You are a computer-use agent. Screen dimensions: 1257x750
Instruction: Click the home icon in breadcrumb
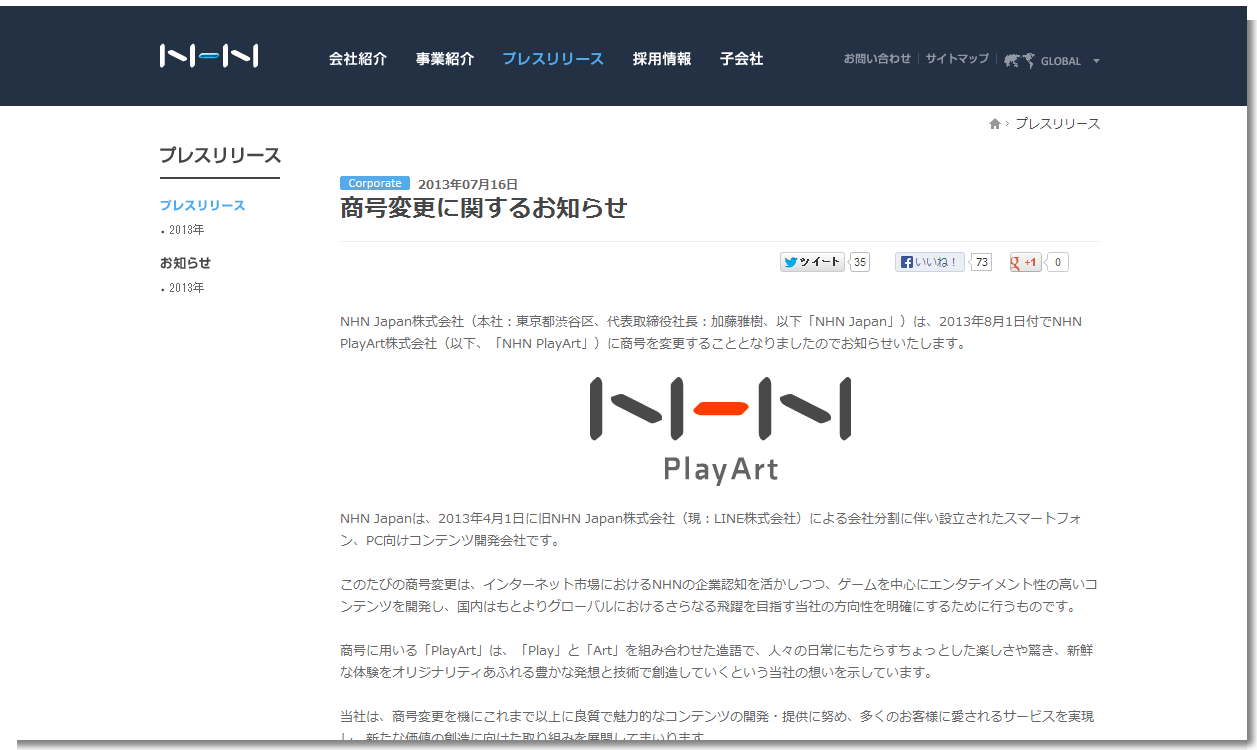coord(995,124)
